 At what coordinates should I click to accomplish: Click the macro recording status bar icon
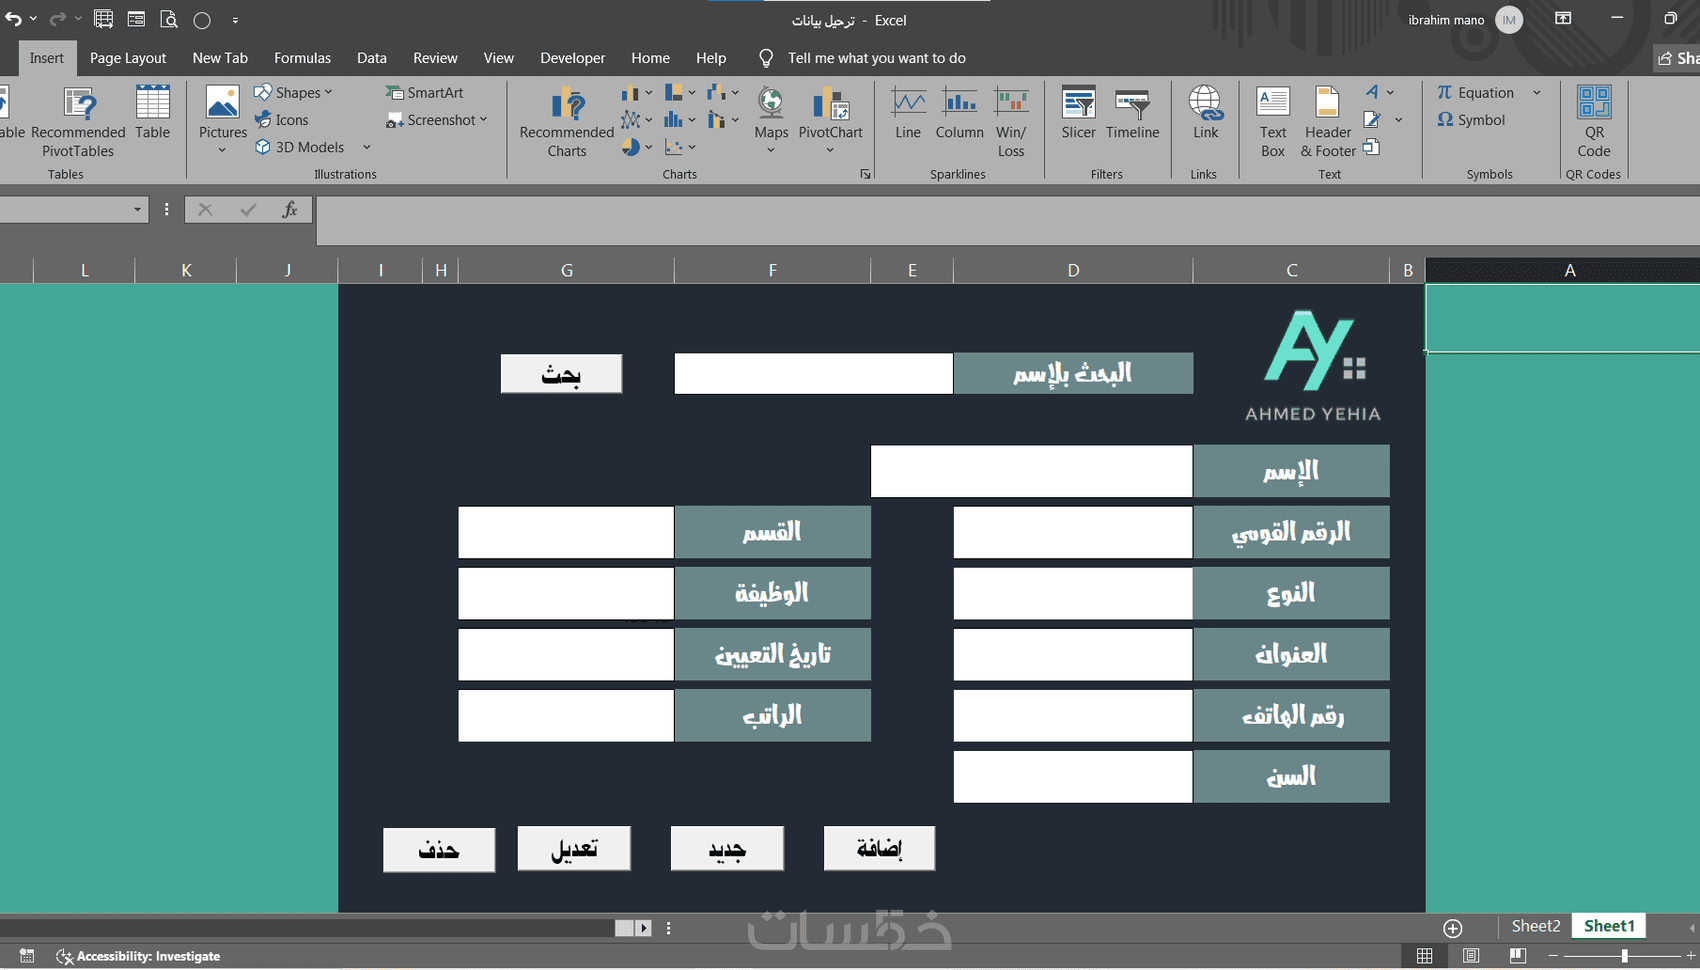pyautogui.click(x=27, y=956)
